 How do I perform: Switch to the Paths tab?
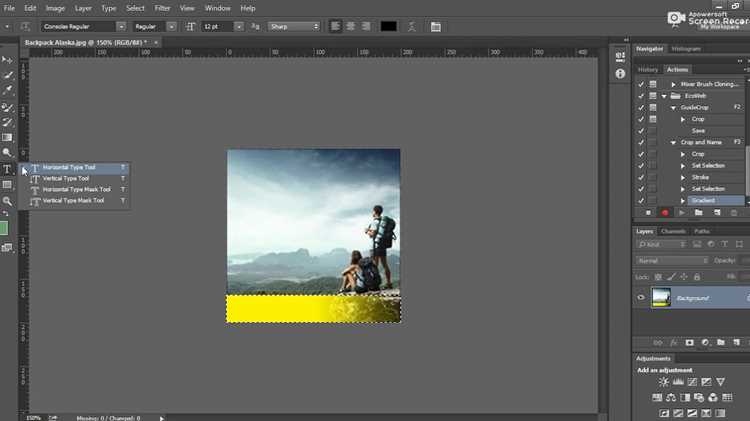[x=702, y=231]
